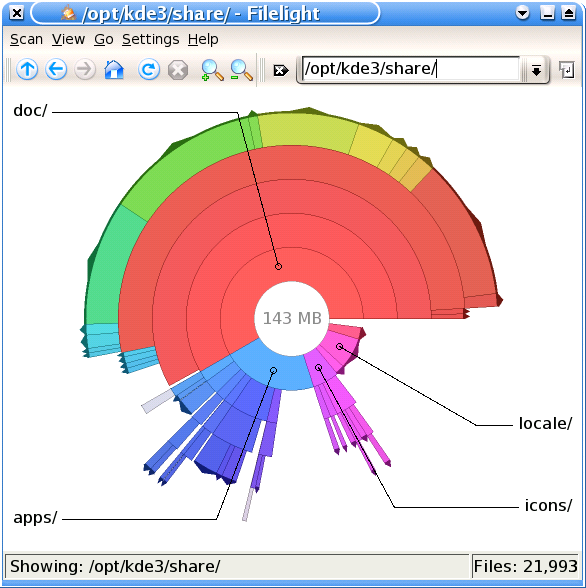Click the Go button beside the location bar
Image resolution: width=586 pixels, height=588 pixels.
point(567,70)
